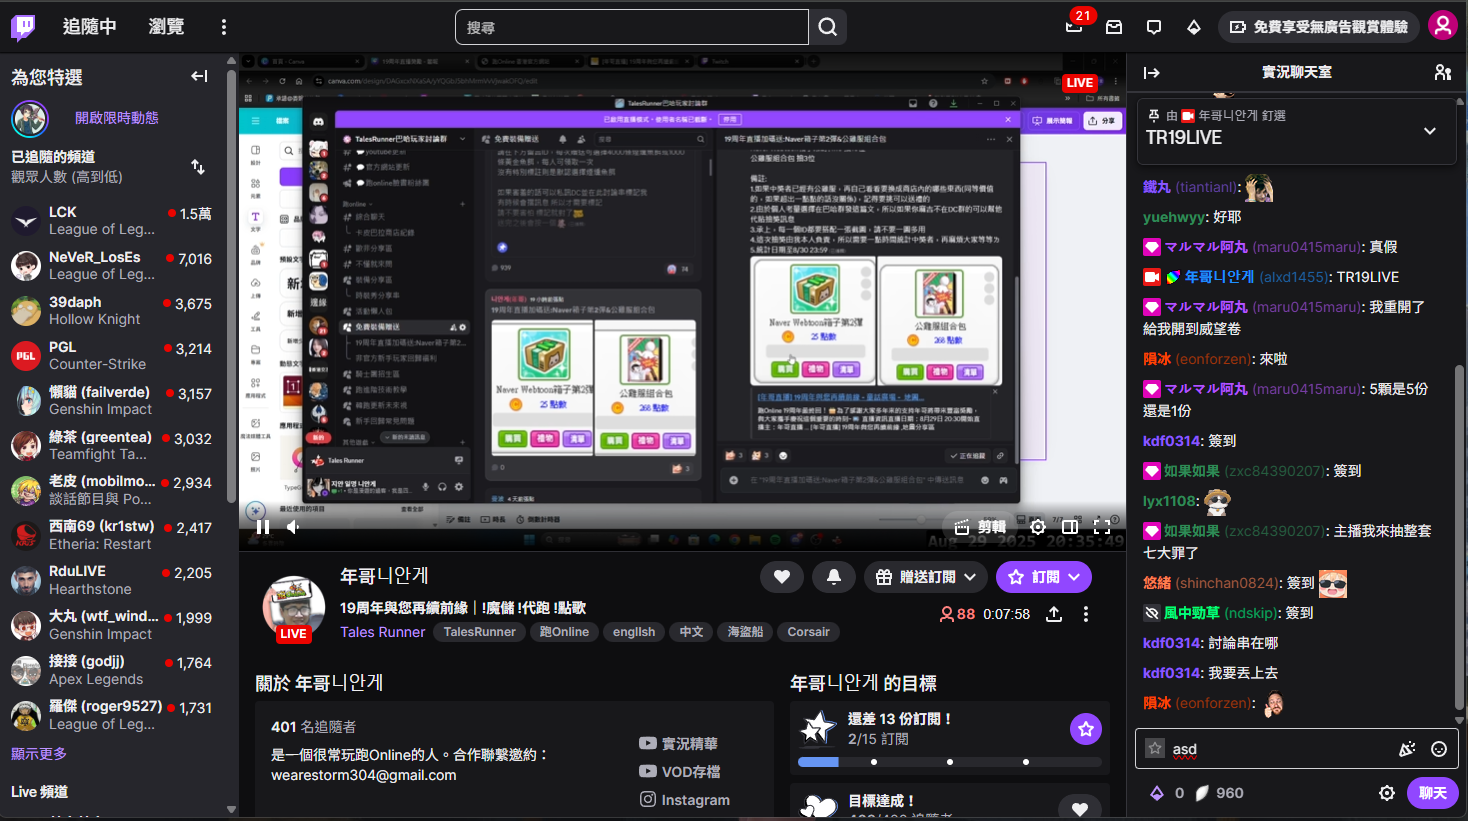Click the search input field
This screenshot has width=1468, height=821.
pos(631,27)
